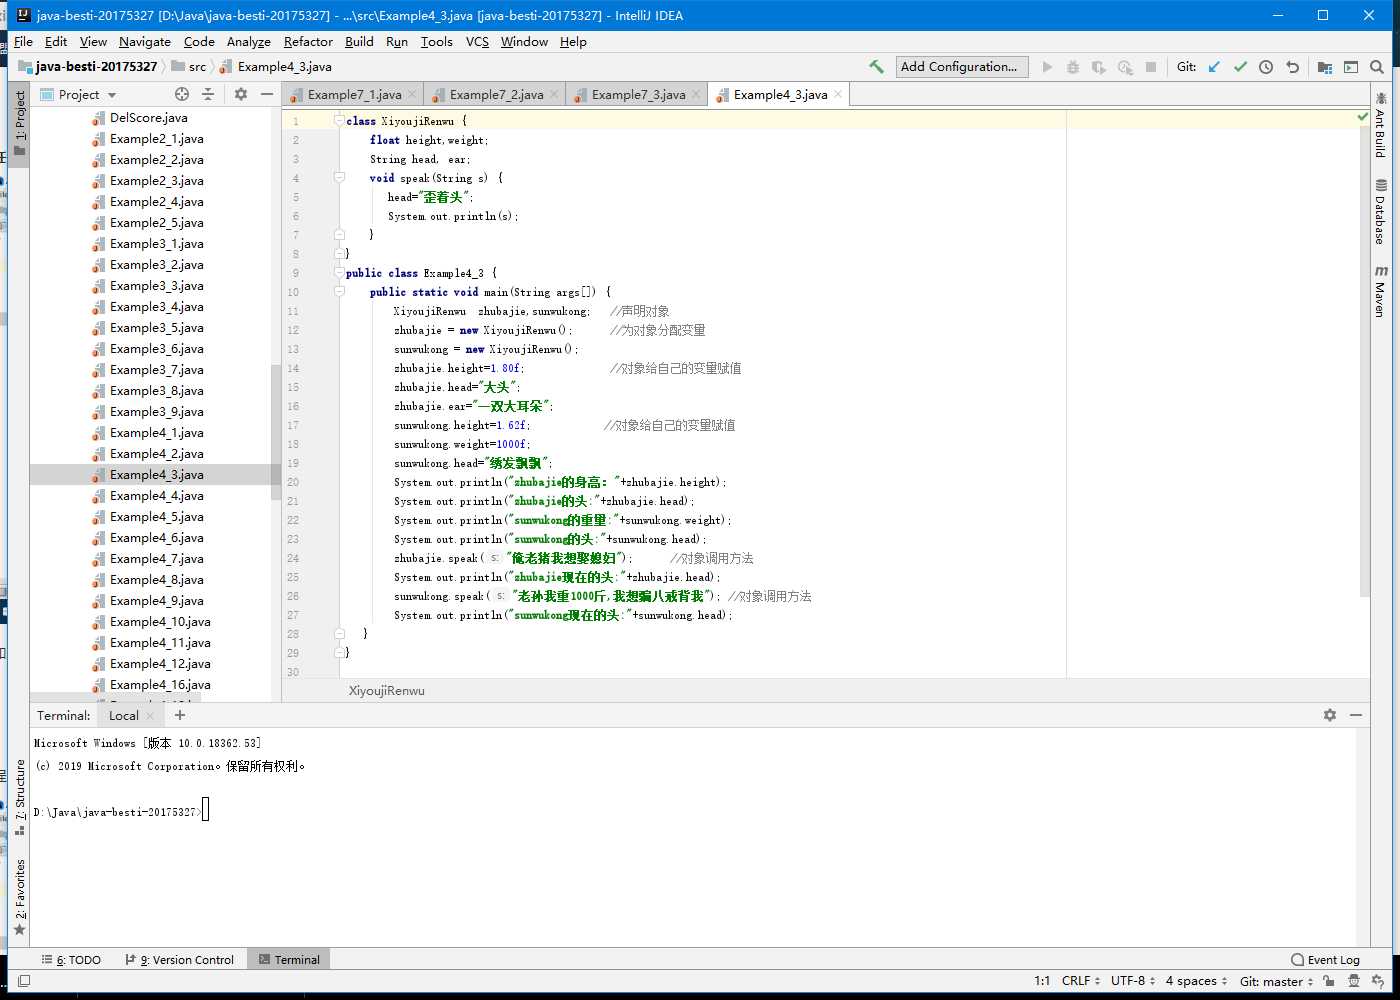Viewport: 1400px width, 1000px height.
Task: Open Terminal panel settings gear
Action: (x=1330, y=715)
